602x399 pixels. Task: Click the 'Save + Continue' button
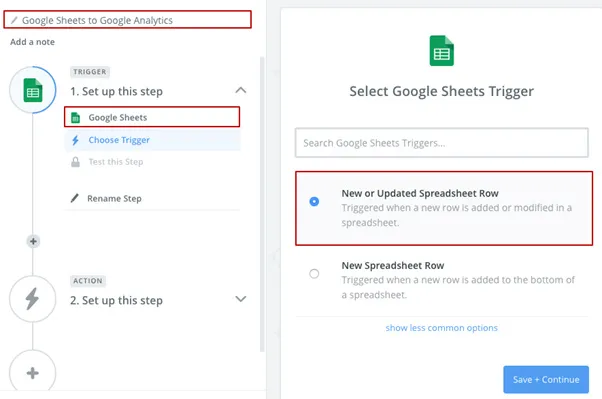point(546,379)
